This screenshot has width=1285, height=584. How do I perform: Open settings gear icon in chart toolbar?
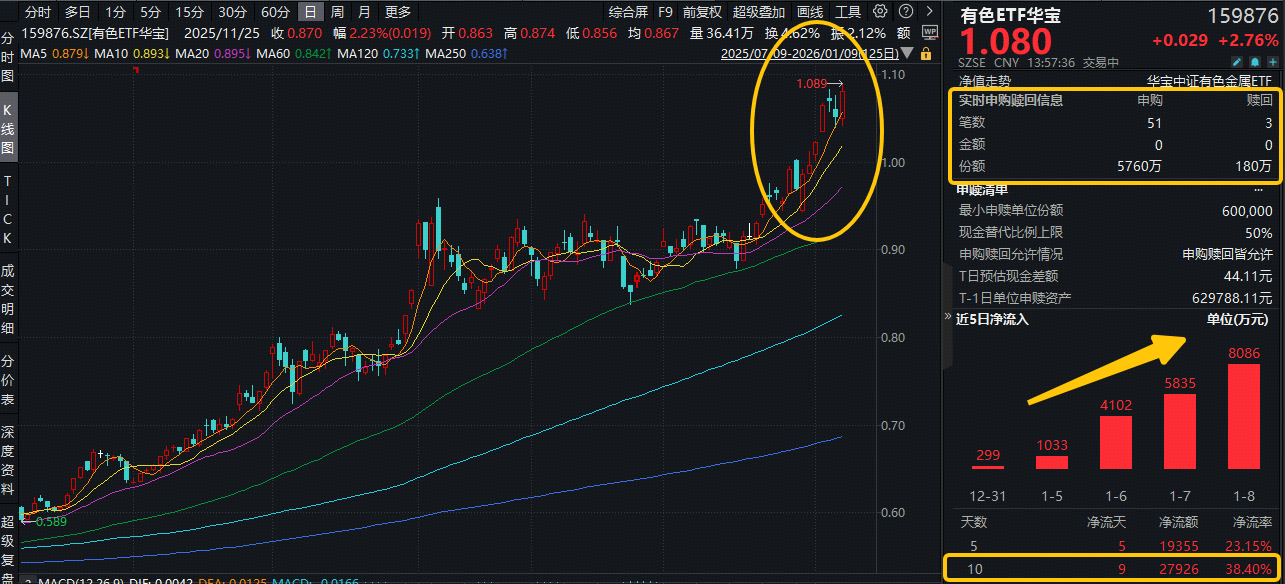(880, 12)
